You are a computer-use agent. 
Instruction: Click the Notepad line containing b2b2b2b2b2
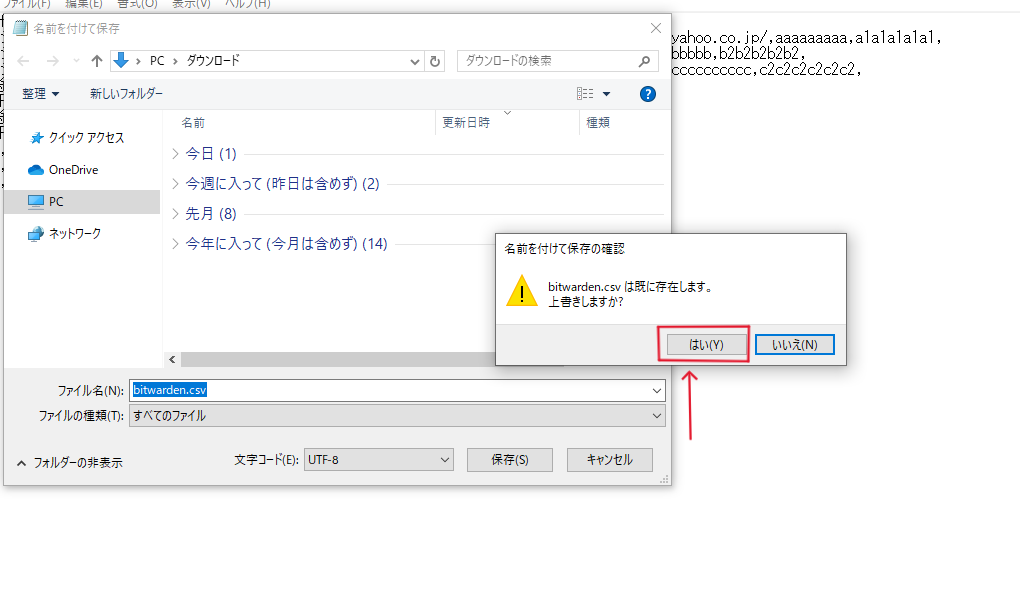click(738, 53)
